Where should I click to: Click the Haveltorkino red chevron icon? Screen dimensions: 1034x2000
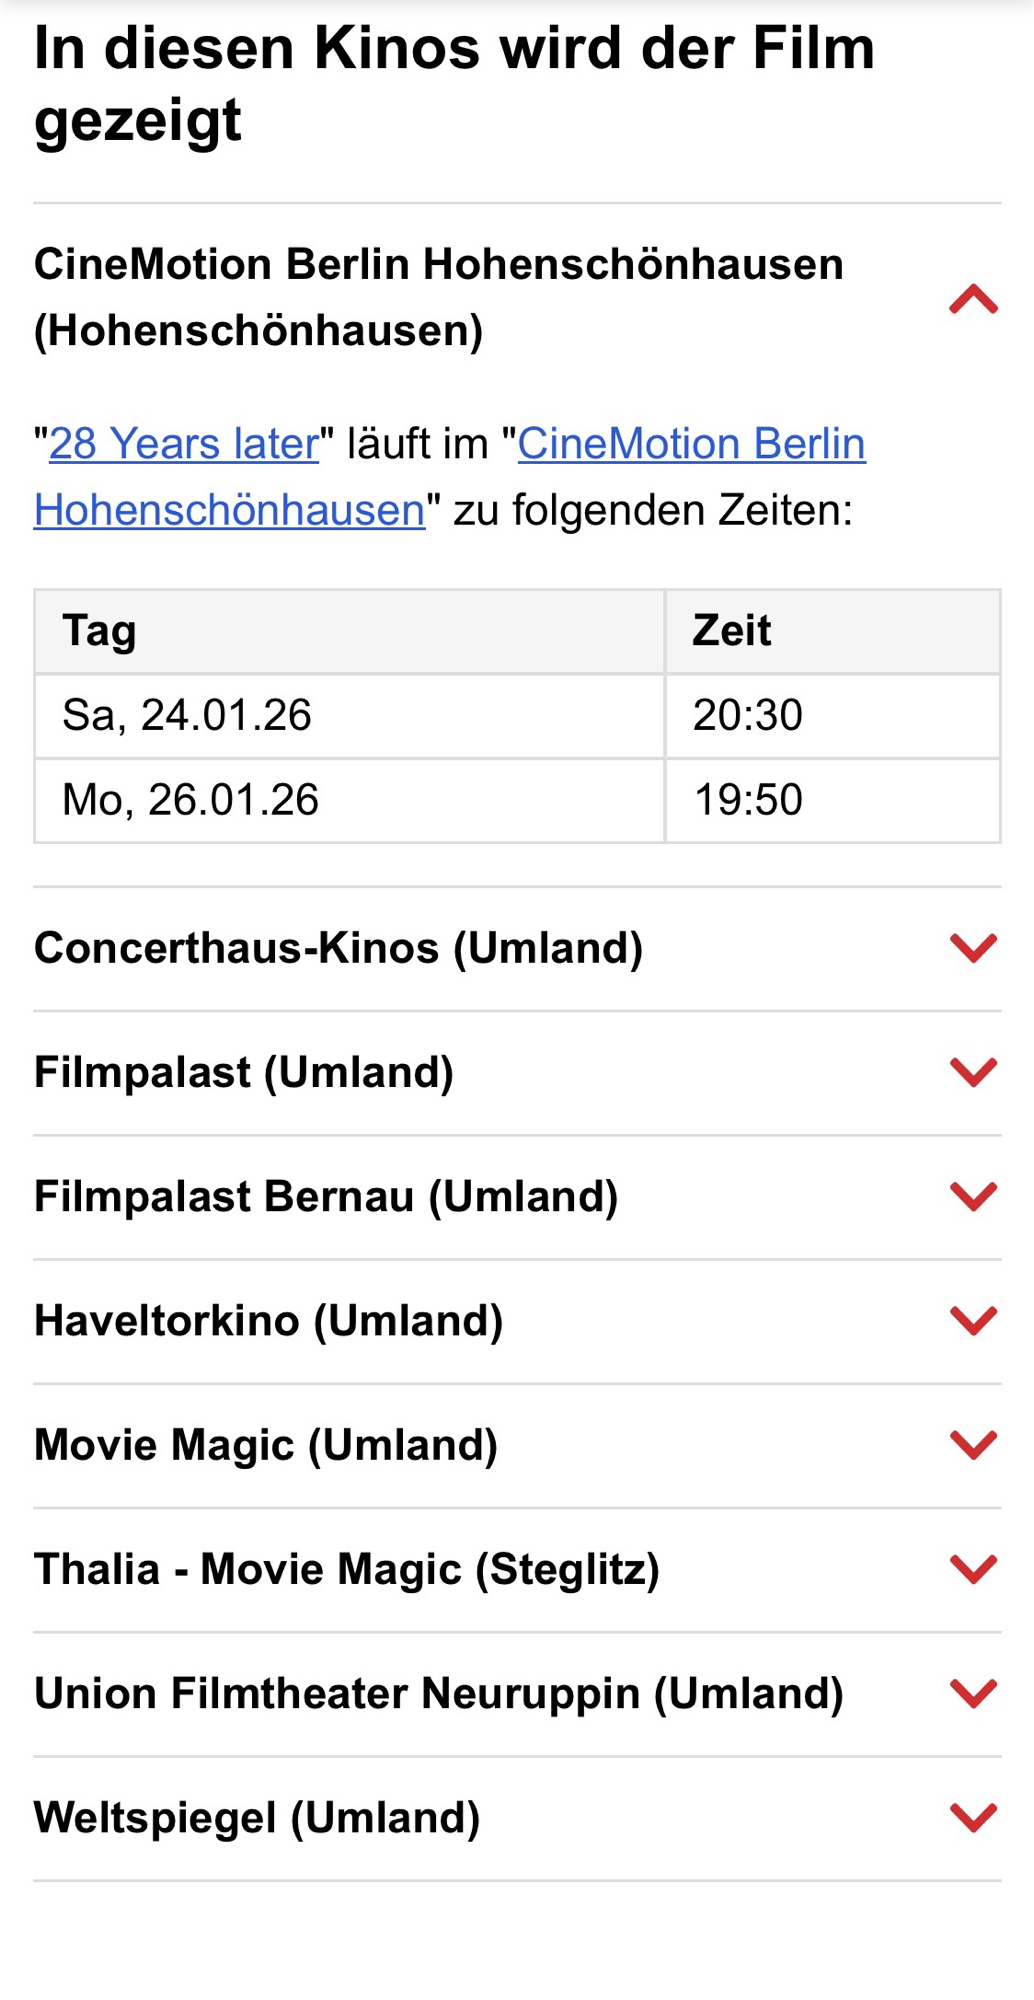point(973,1320)
